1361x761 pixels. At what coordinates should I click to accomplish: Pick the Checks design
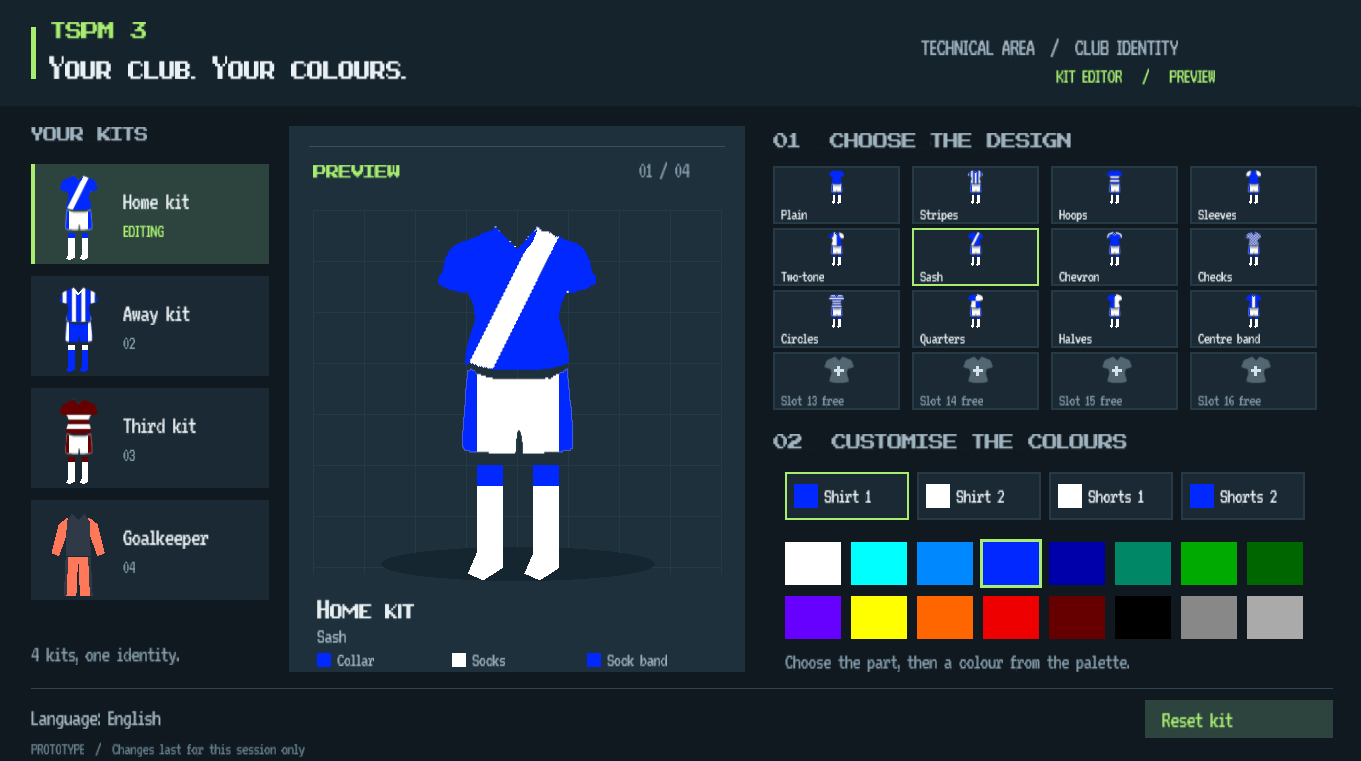tap(1253, 257)
